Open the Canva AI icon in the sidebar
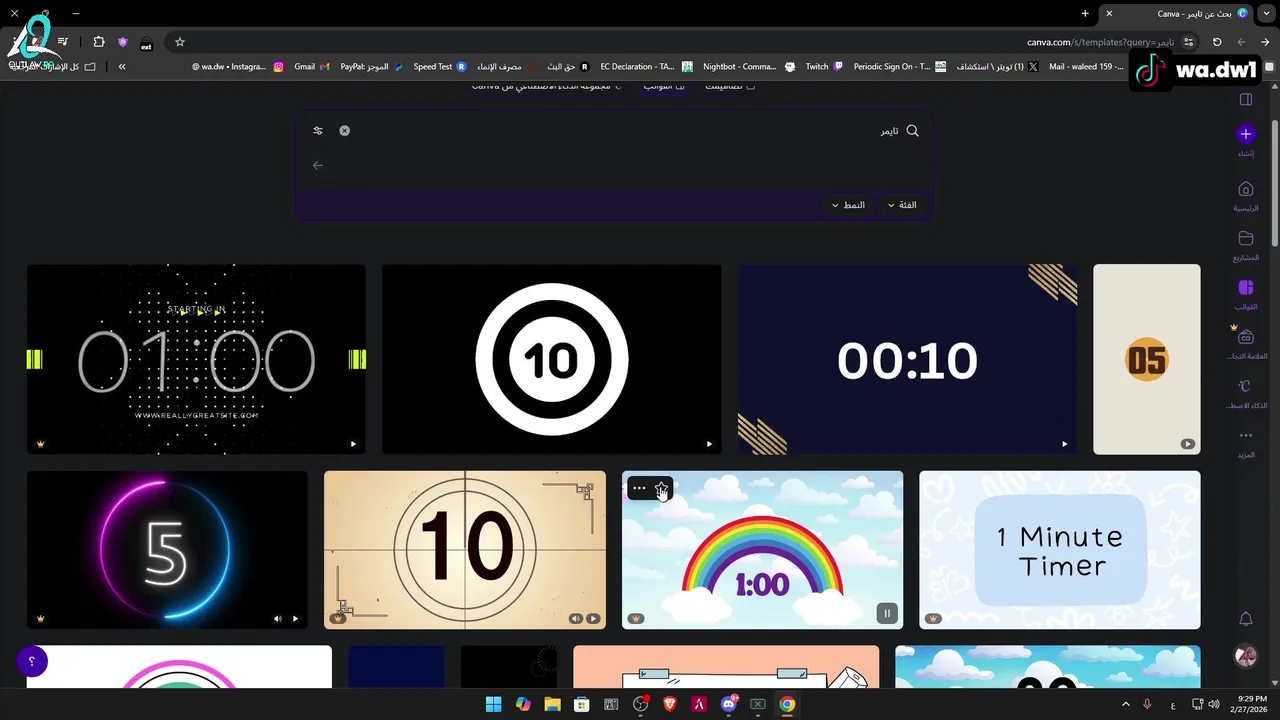1280x720 pixels. (x=1245, y=386)
